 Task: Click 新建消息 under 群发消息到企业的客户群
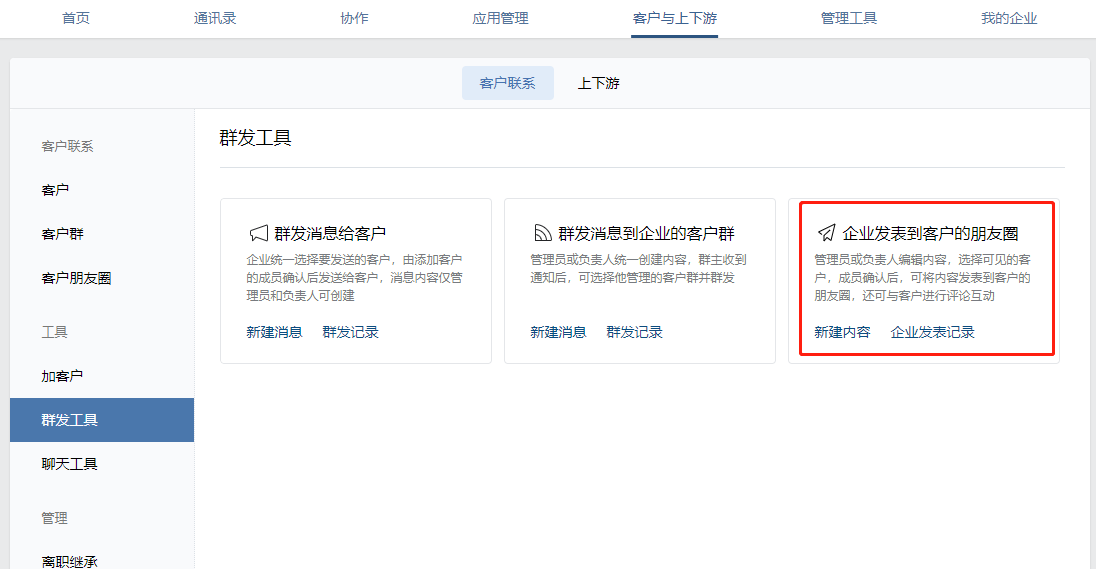[558, 332]
